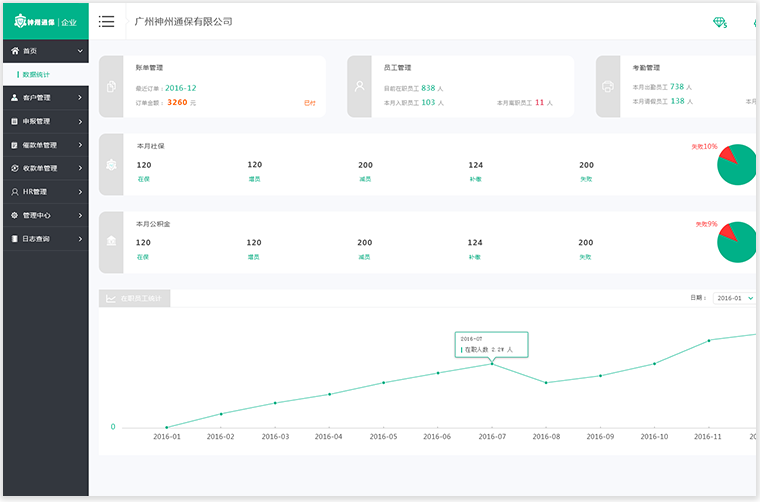The height and width of the screenshot is (502, 760).
Task: Open the 管理中心 sidebar item
Action: point(44,215)
